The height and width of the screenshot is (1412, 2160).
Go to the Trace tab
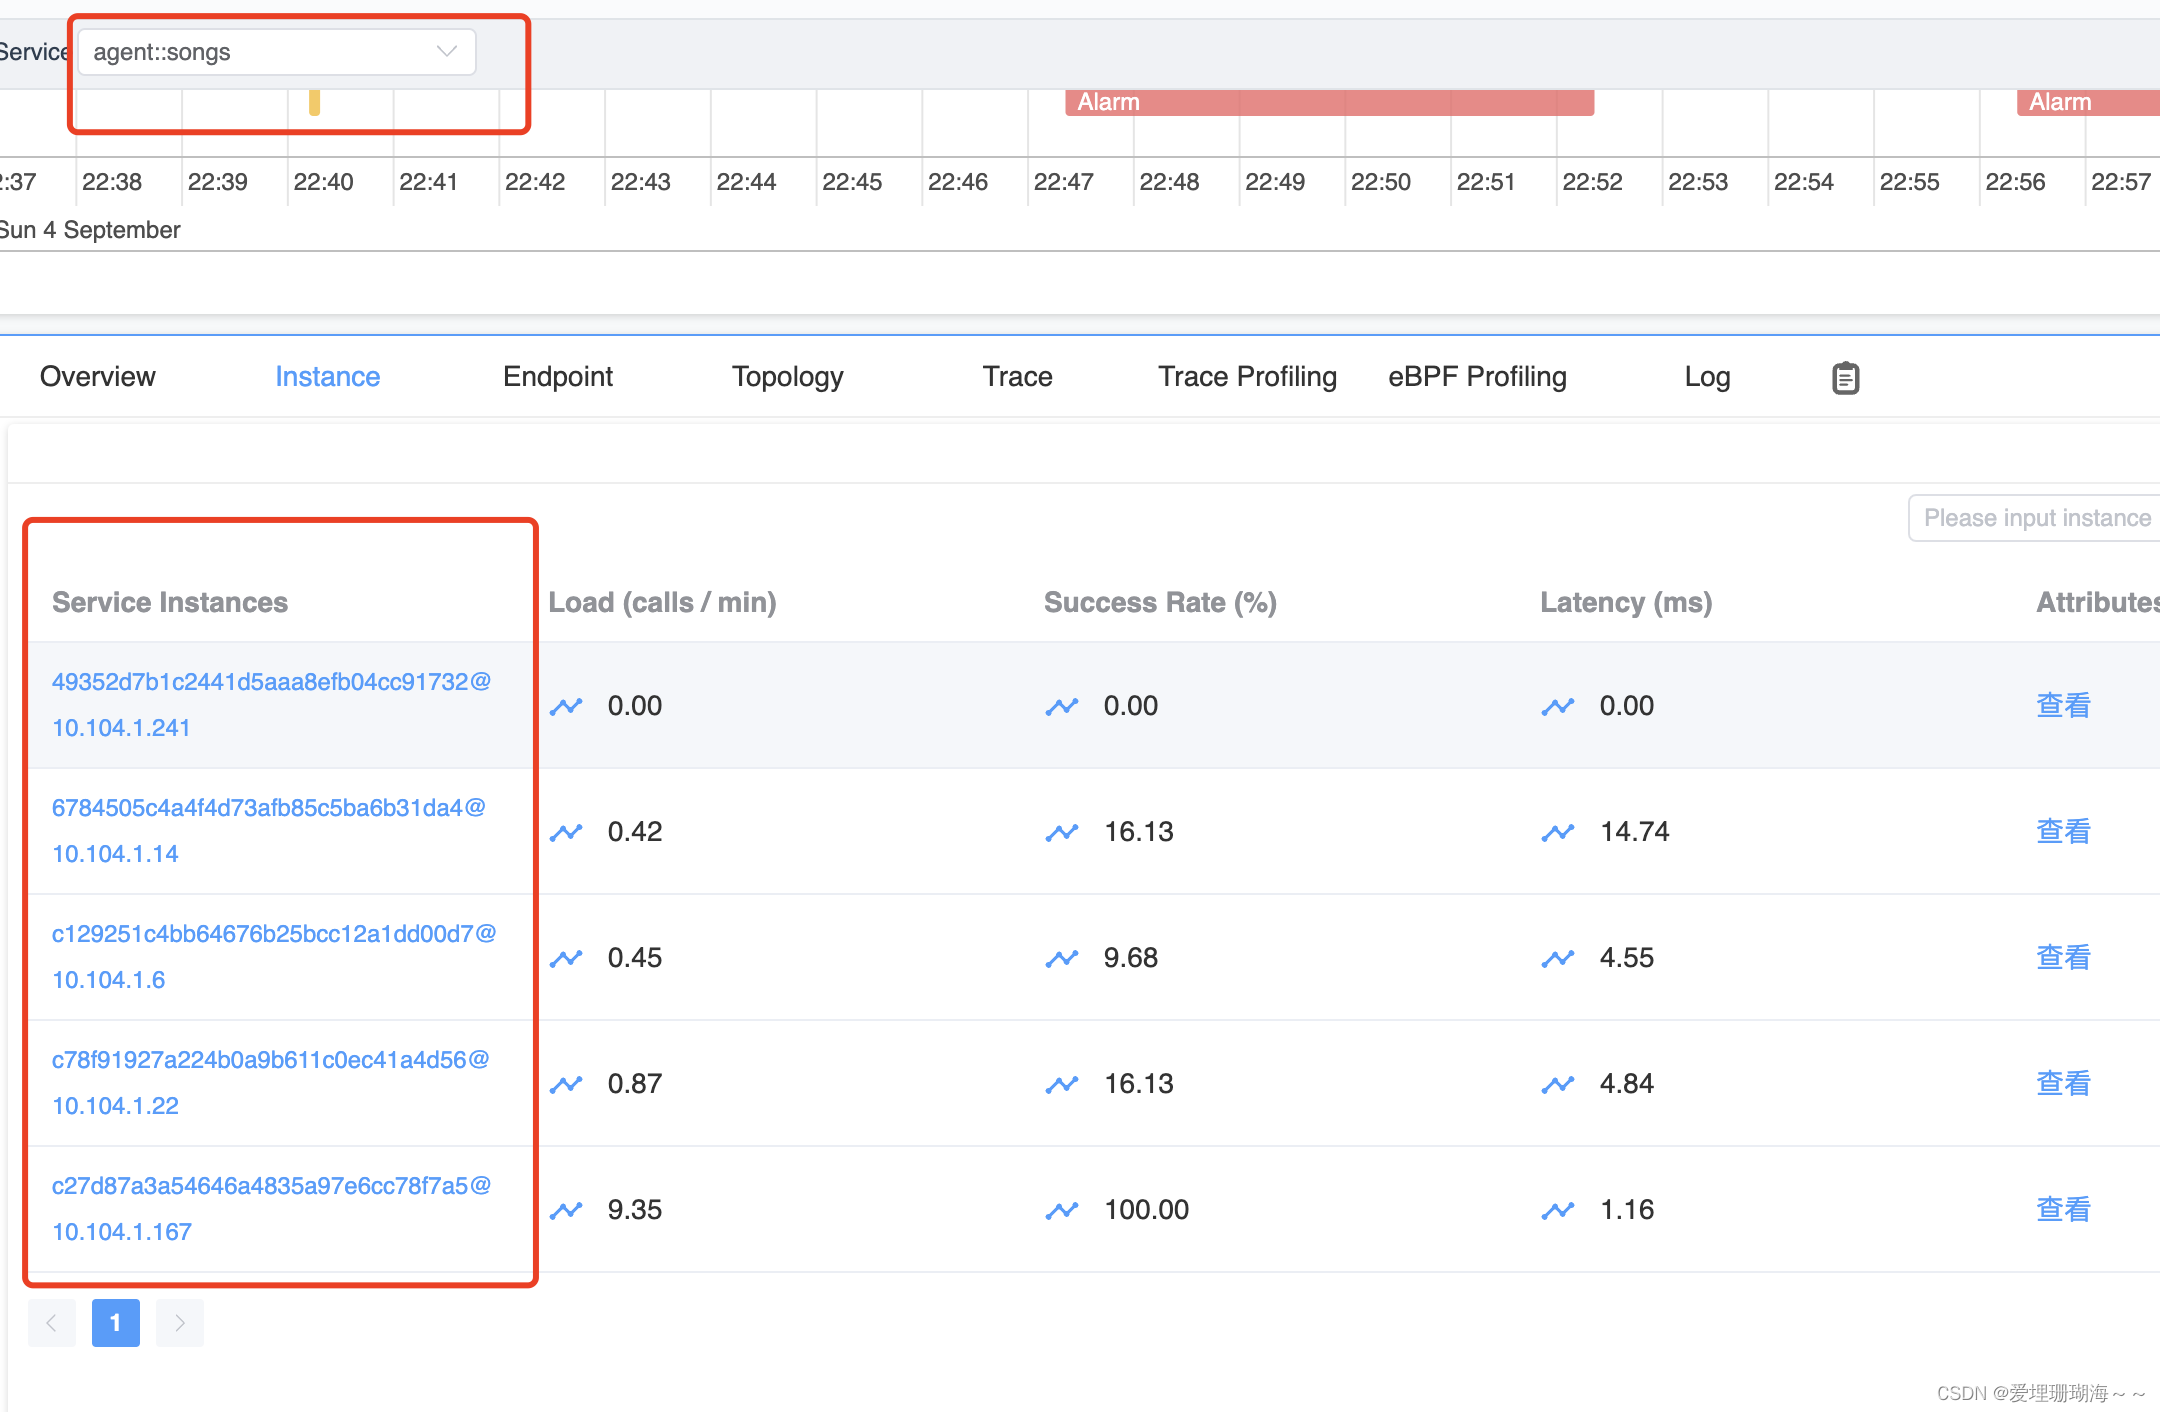click(x=1018, y=376)
